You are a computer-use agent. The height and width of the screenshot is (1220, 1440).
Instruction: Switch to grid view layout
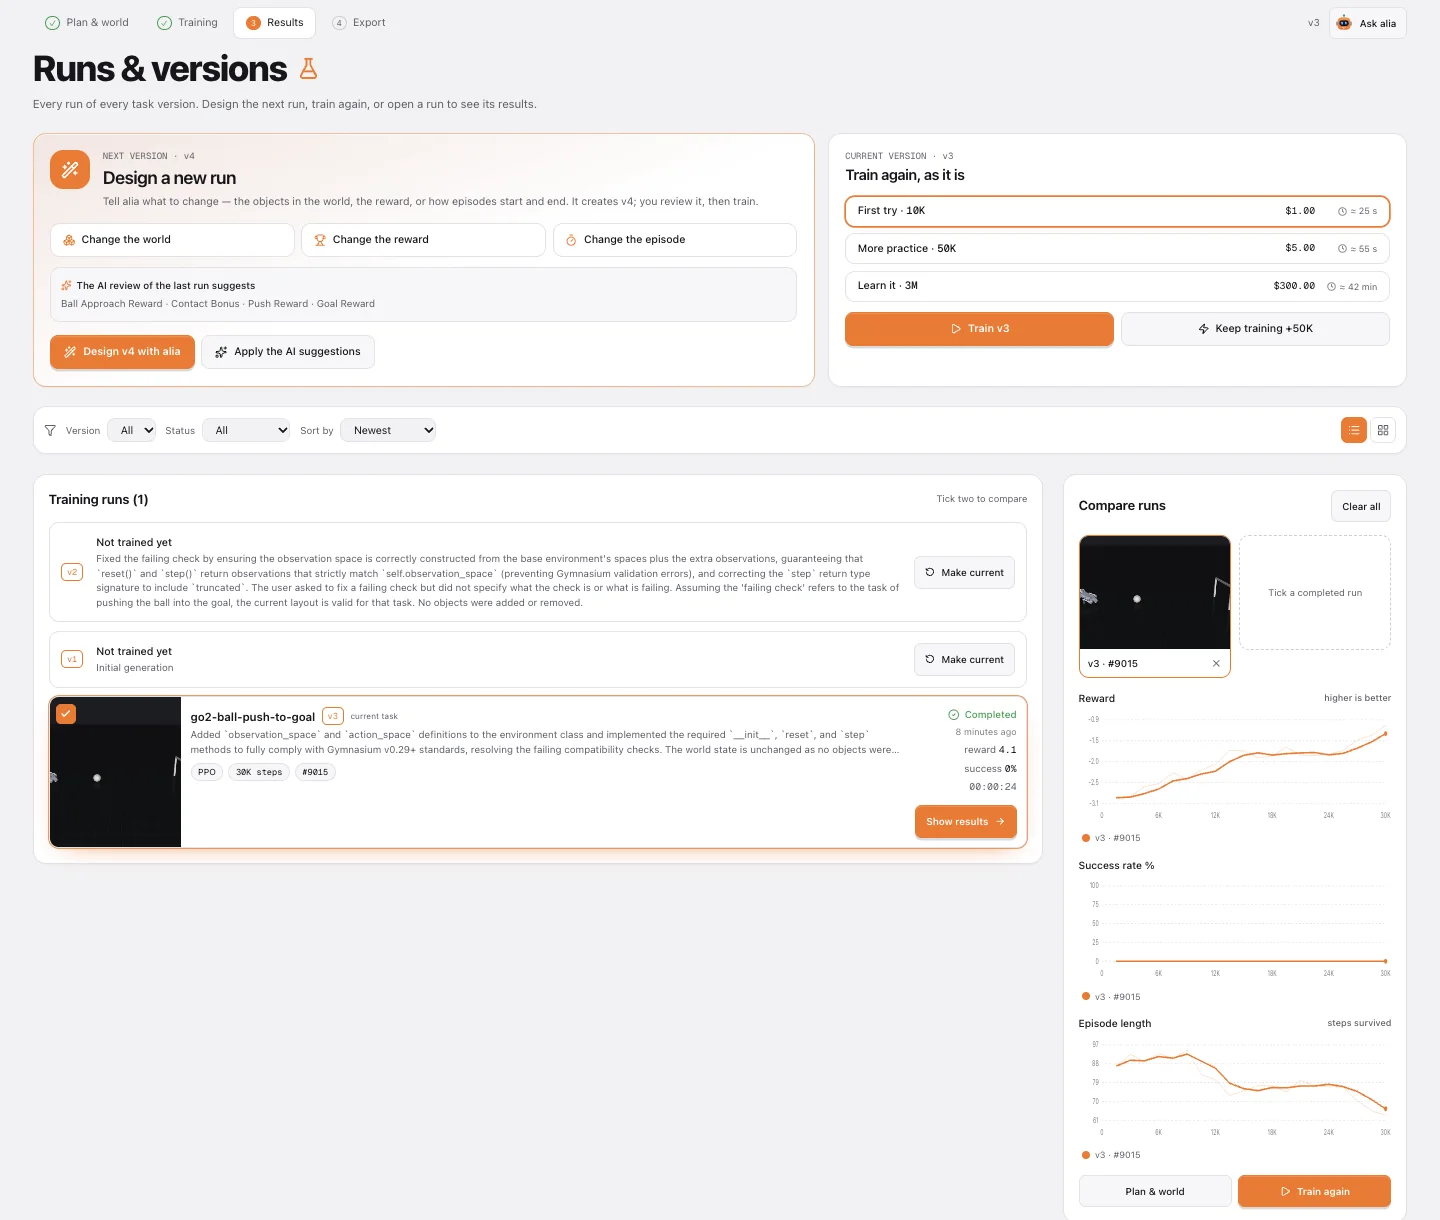(x=1383, y=430)
